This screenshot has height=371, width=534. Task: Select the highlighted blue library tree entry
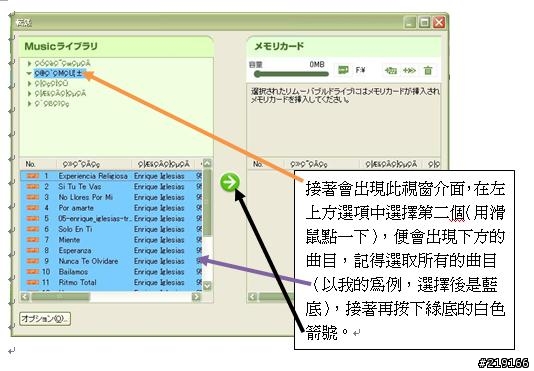[x=59, y=73]
